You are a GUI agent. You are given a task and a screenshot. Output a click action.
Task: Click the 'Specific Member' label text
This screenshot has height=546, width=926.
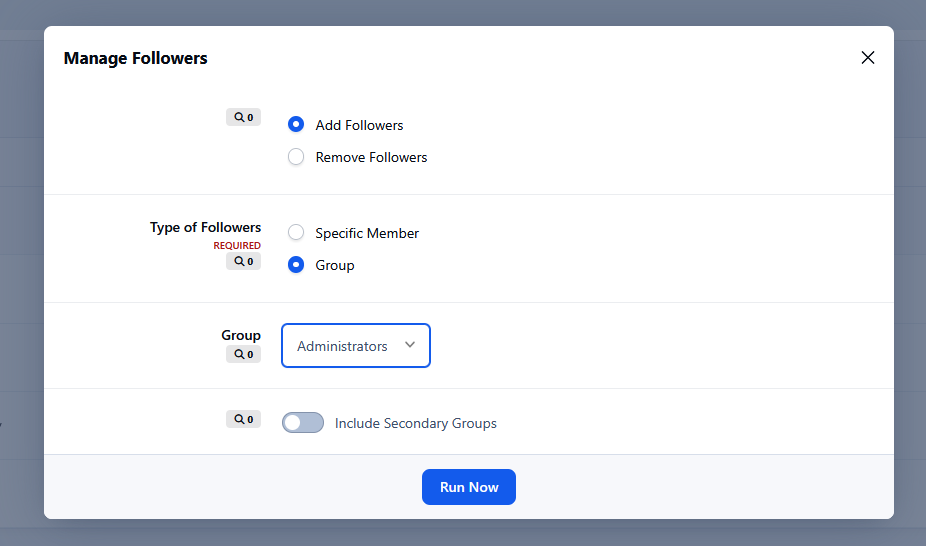[x=367, y=233]
